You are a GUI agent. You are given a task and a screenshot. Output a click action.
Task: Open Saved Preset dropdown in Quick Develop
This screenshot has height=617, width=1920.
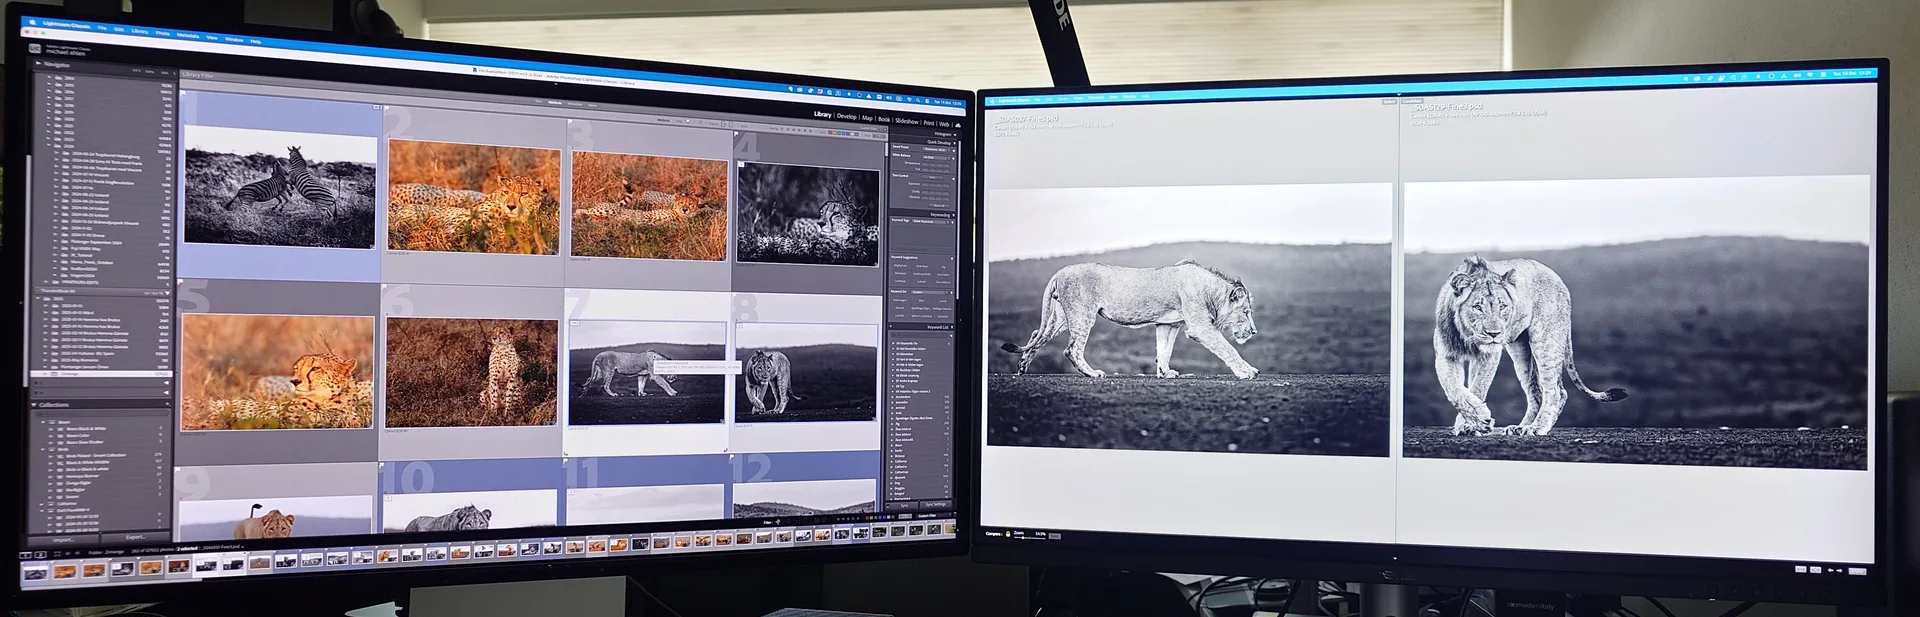936,150
